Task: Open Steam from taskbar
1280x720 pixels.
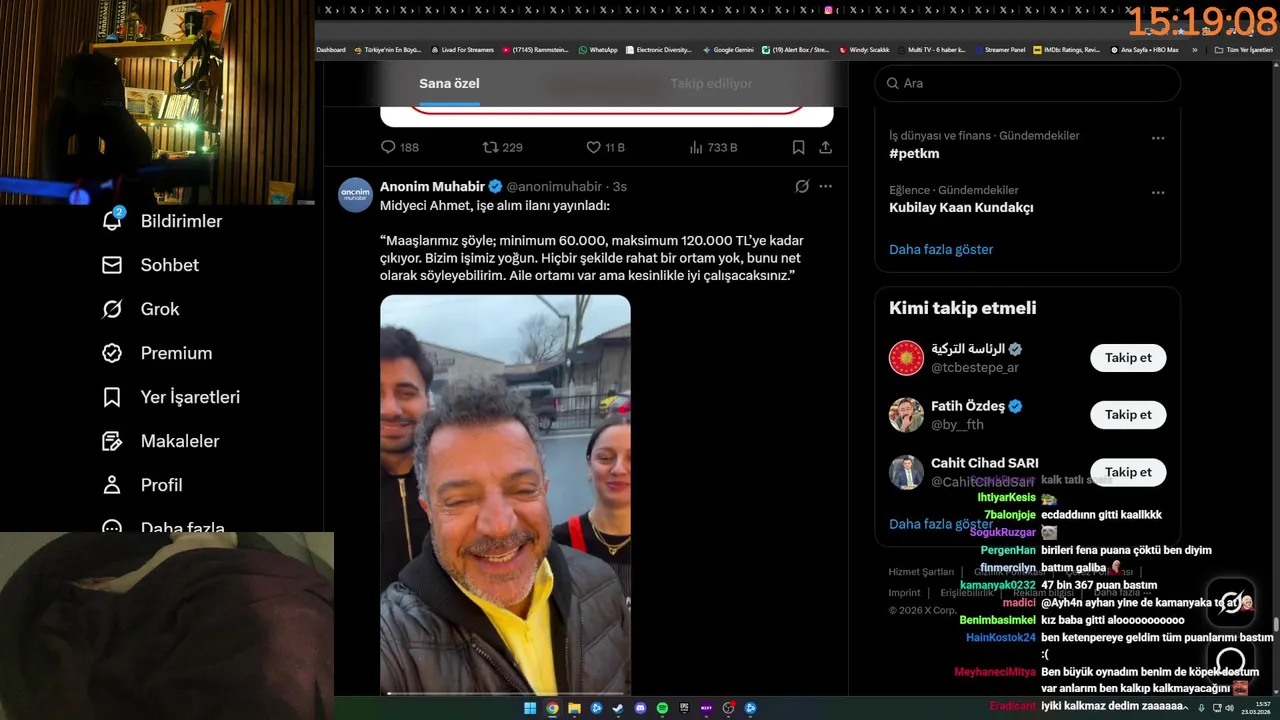Action: 618,708
